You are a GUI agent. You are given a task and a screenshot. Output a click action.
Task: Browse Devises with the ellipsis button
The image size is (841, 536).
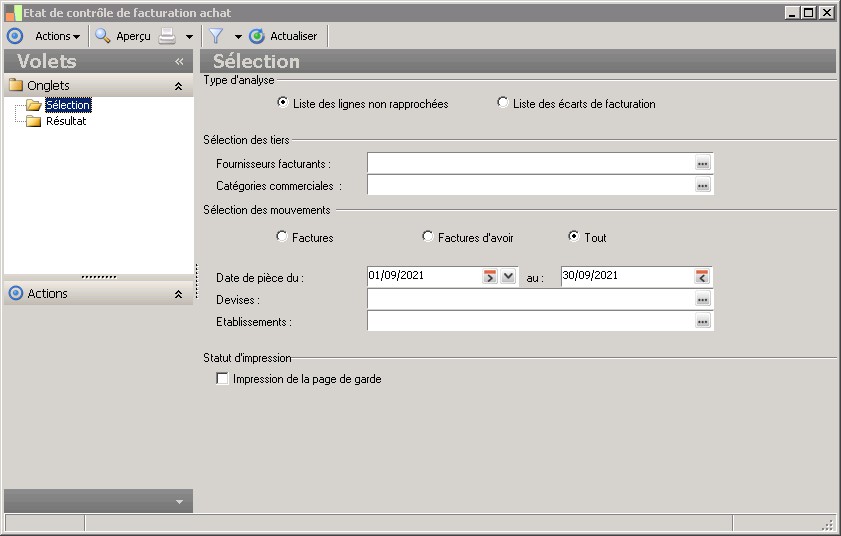[702, 300]
